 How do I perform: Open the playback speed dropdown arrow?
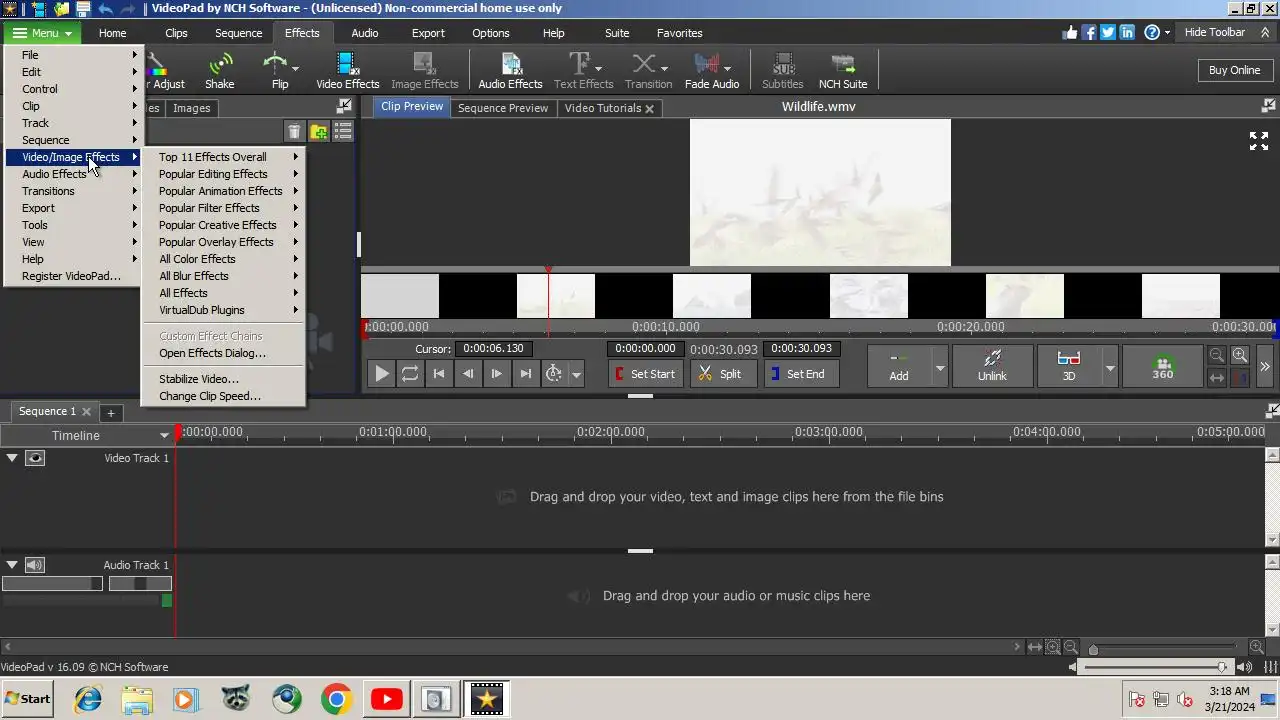(x=576, y=375)
